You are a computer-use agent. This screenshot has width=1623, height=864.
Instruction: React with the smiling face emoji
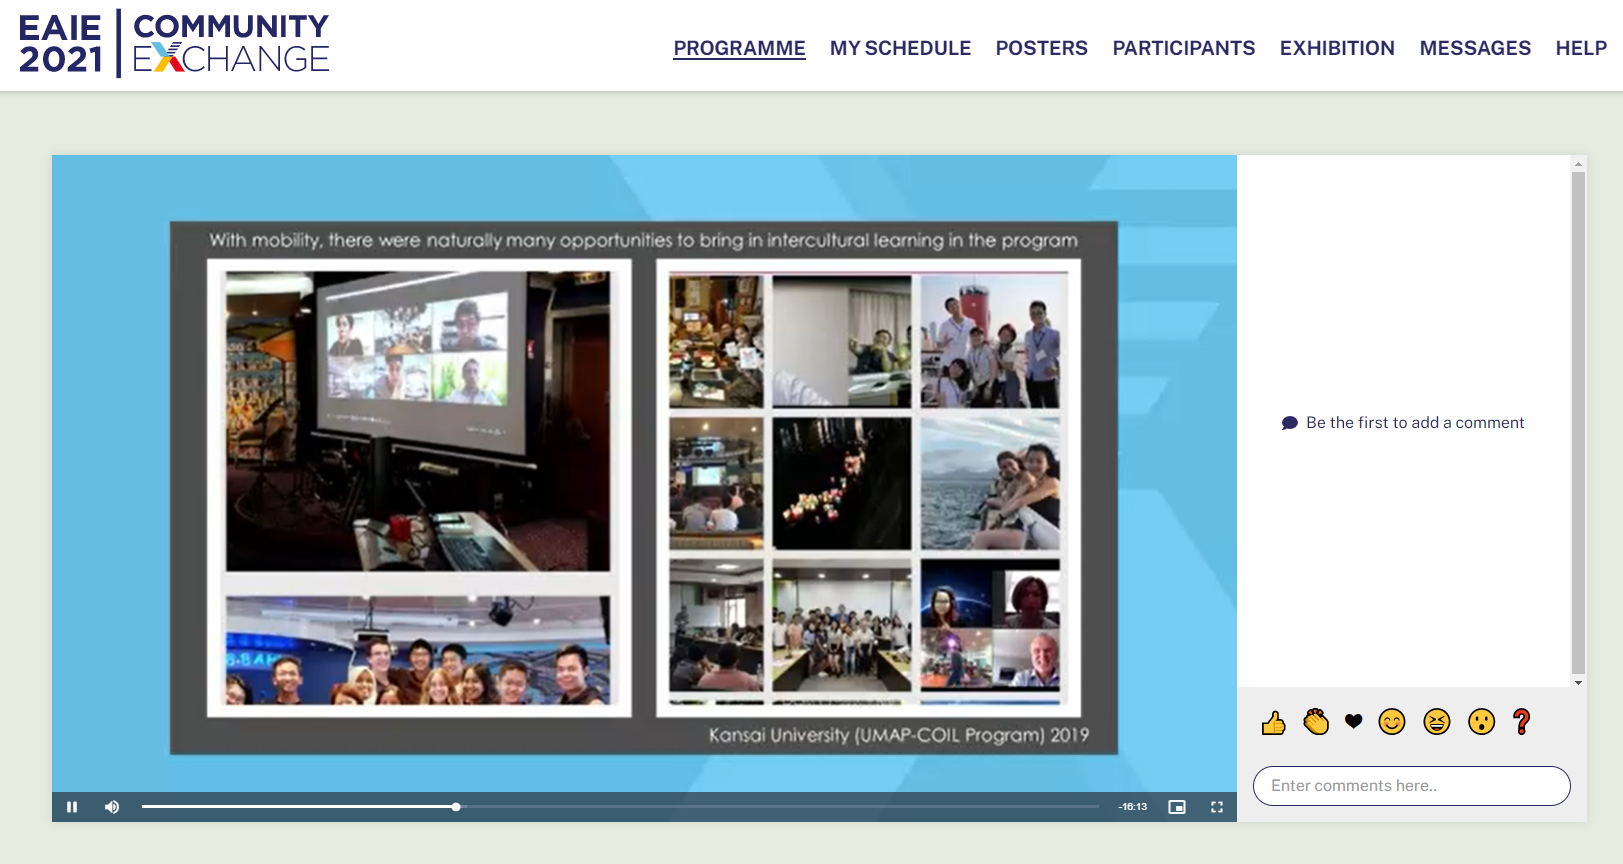tap(1392, 722)
